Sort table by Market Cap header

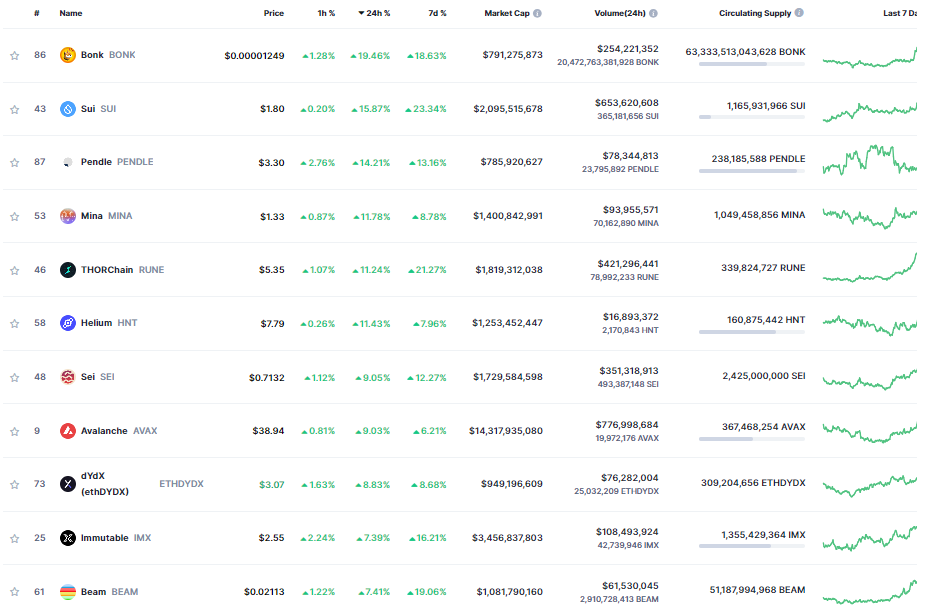click(506, 13)
